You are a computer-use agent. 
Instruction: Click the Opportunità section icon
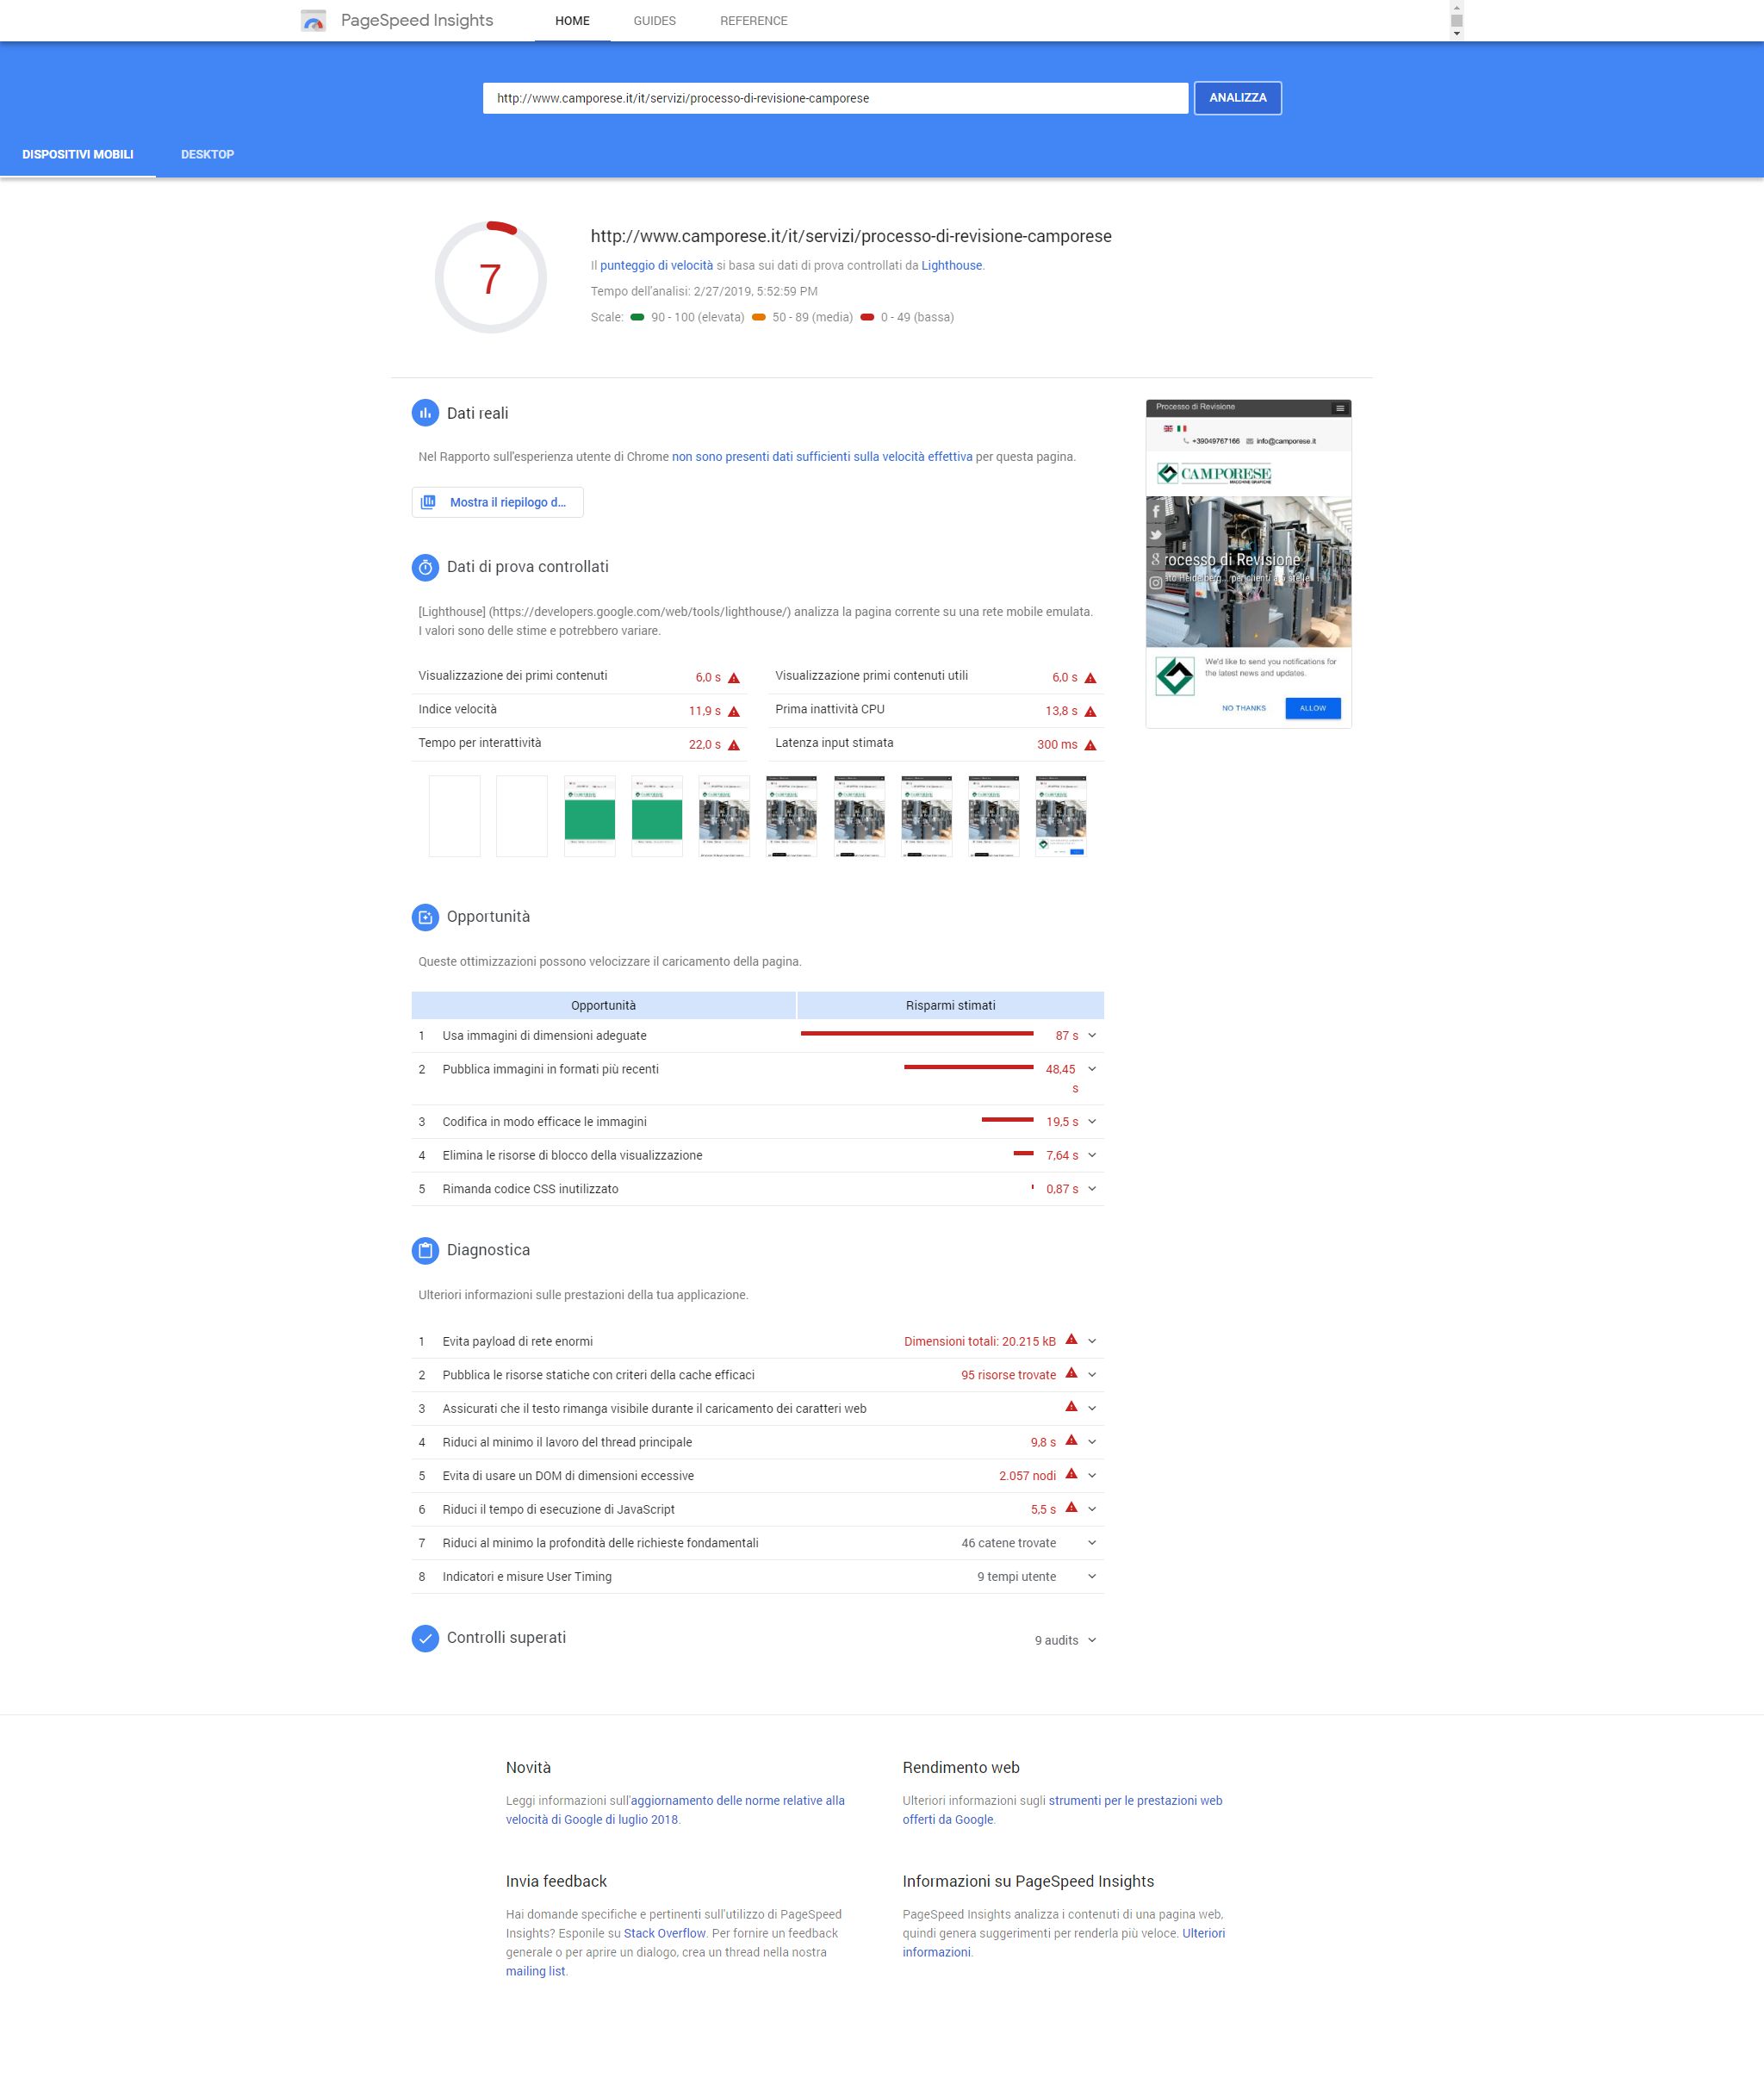[x=425, y=917]
